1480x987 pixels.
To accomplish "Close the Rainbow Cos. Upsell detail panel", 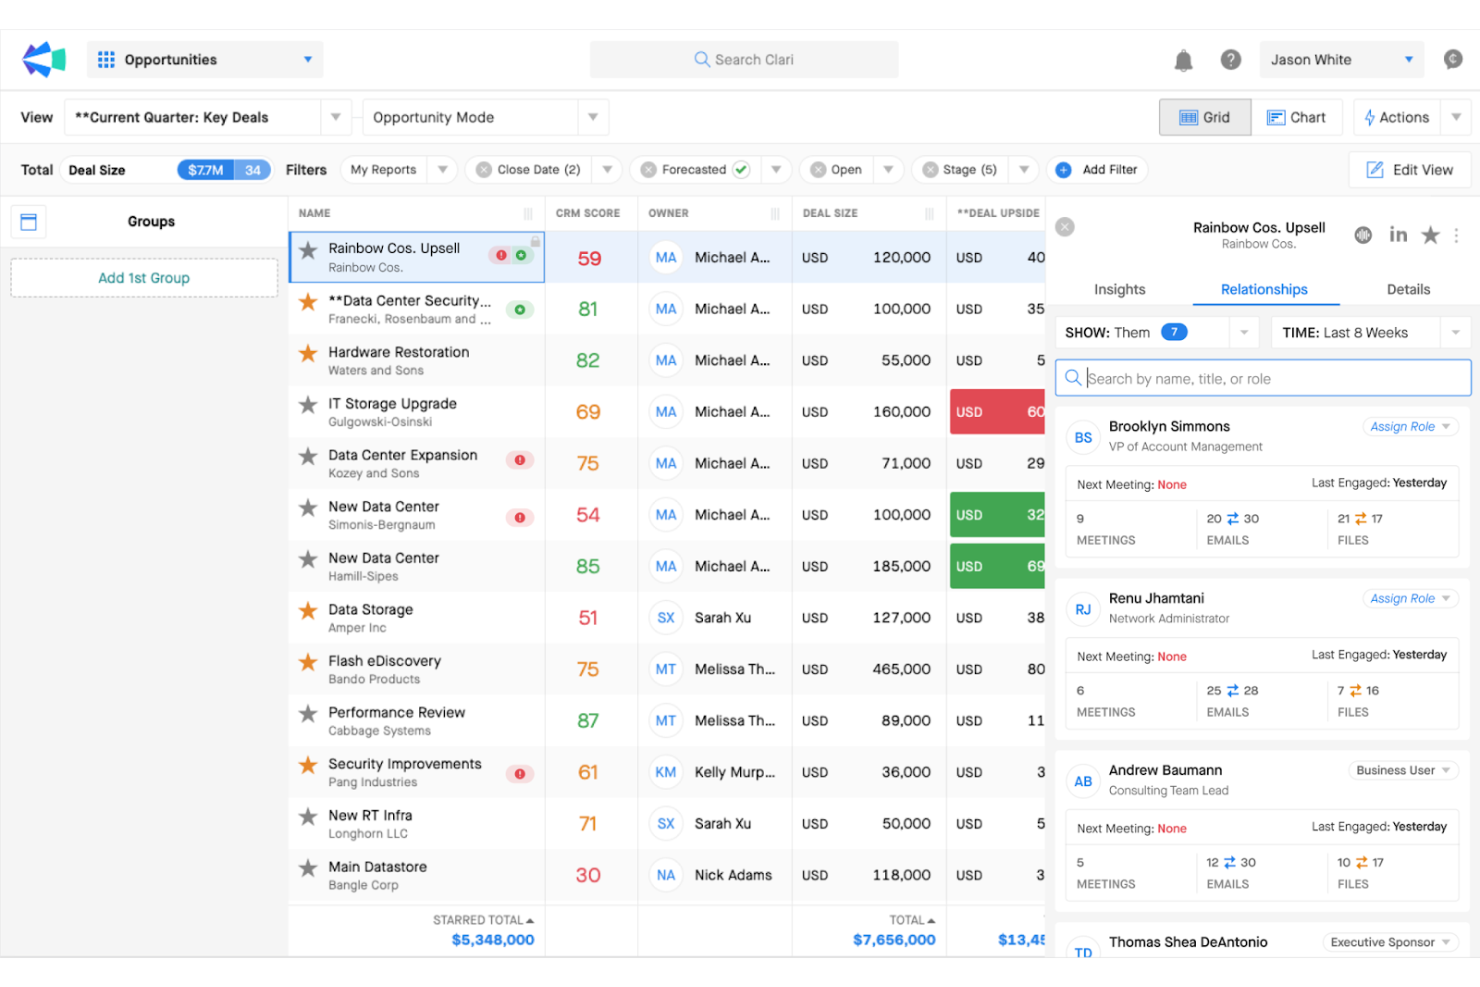I will point(1065,227).
